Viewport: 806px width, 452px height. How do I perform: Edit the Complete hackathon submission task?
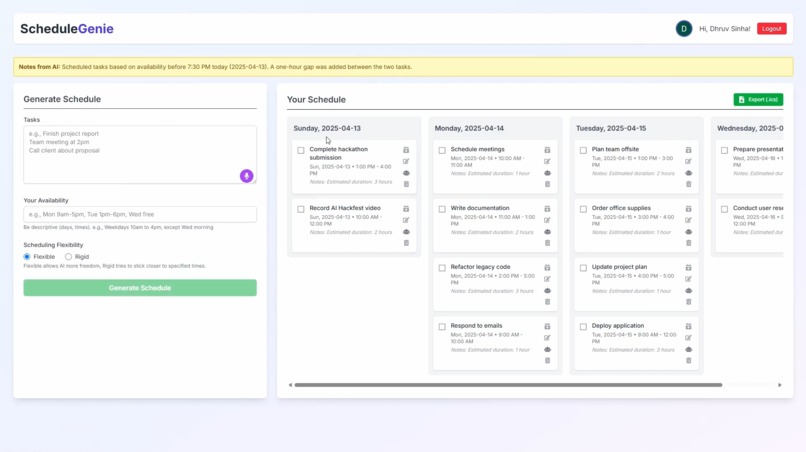406,161
